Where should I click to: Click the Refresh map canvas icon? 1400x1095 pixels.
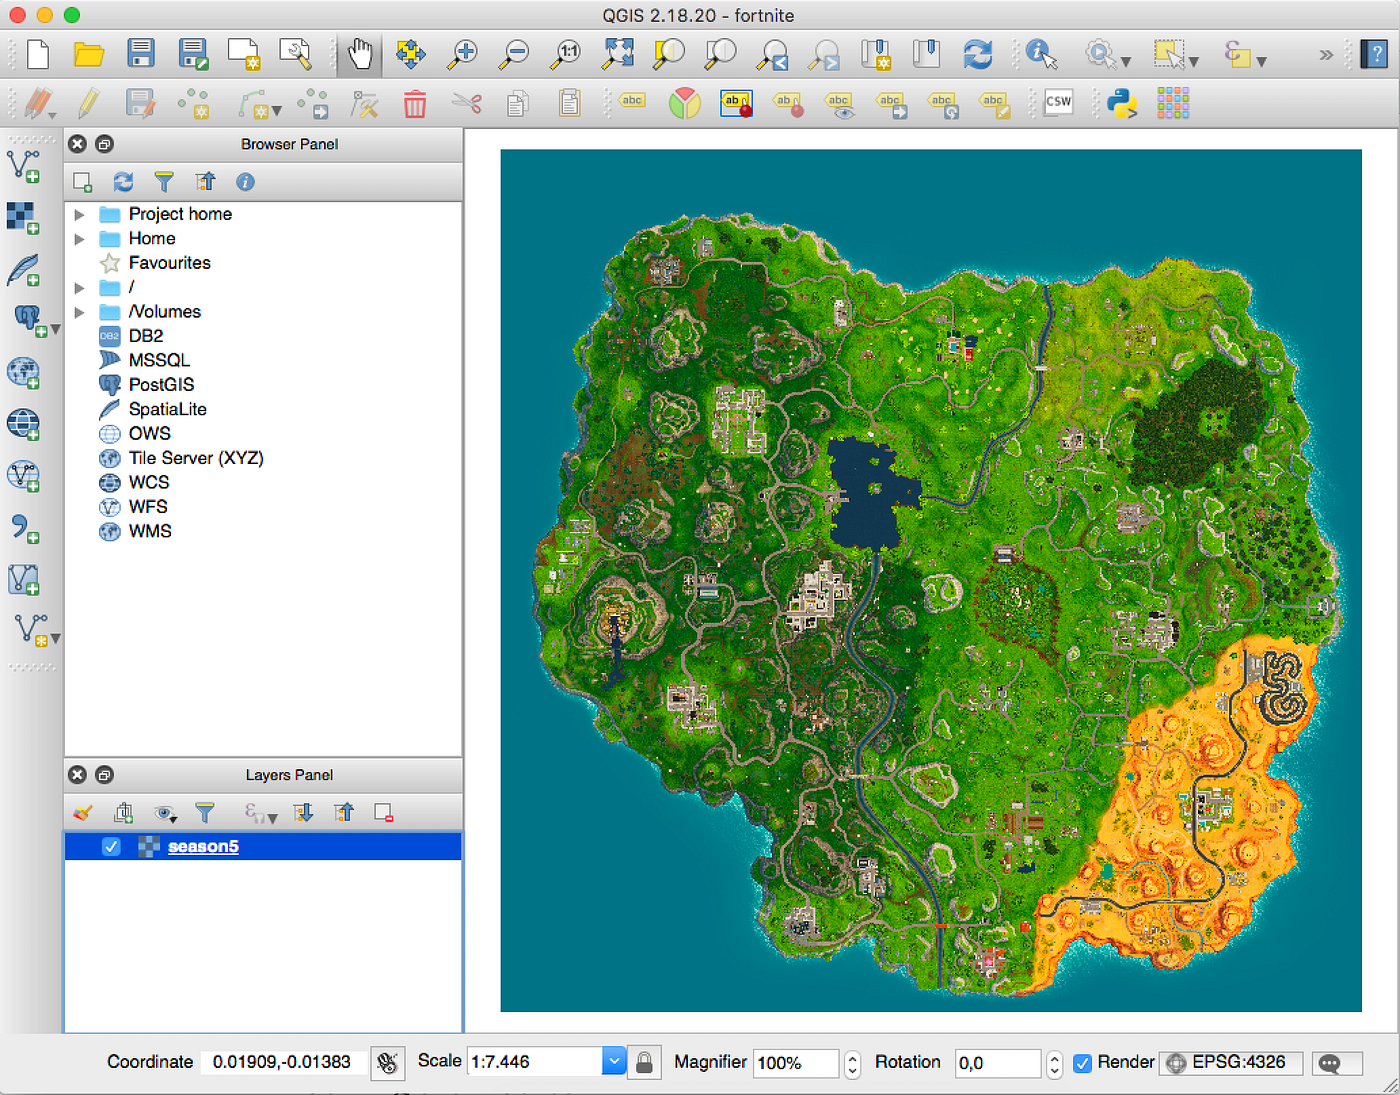pos(977,54)
